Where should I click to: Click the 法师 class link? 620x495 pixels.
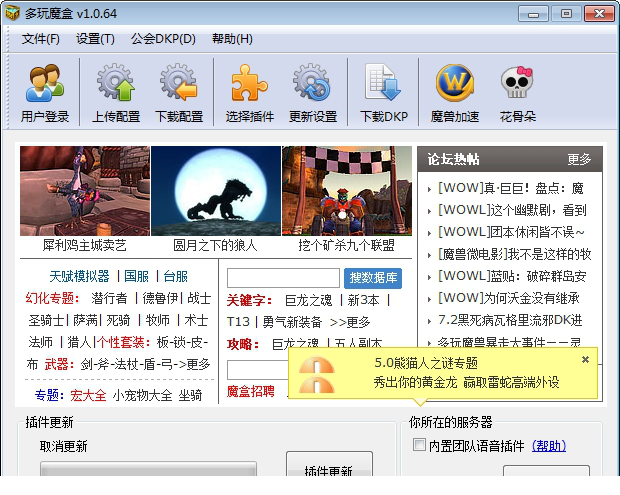tap(40, 342)
